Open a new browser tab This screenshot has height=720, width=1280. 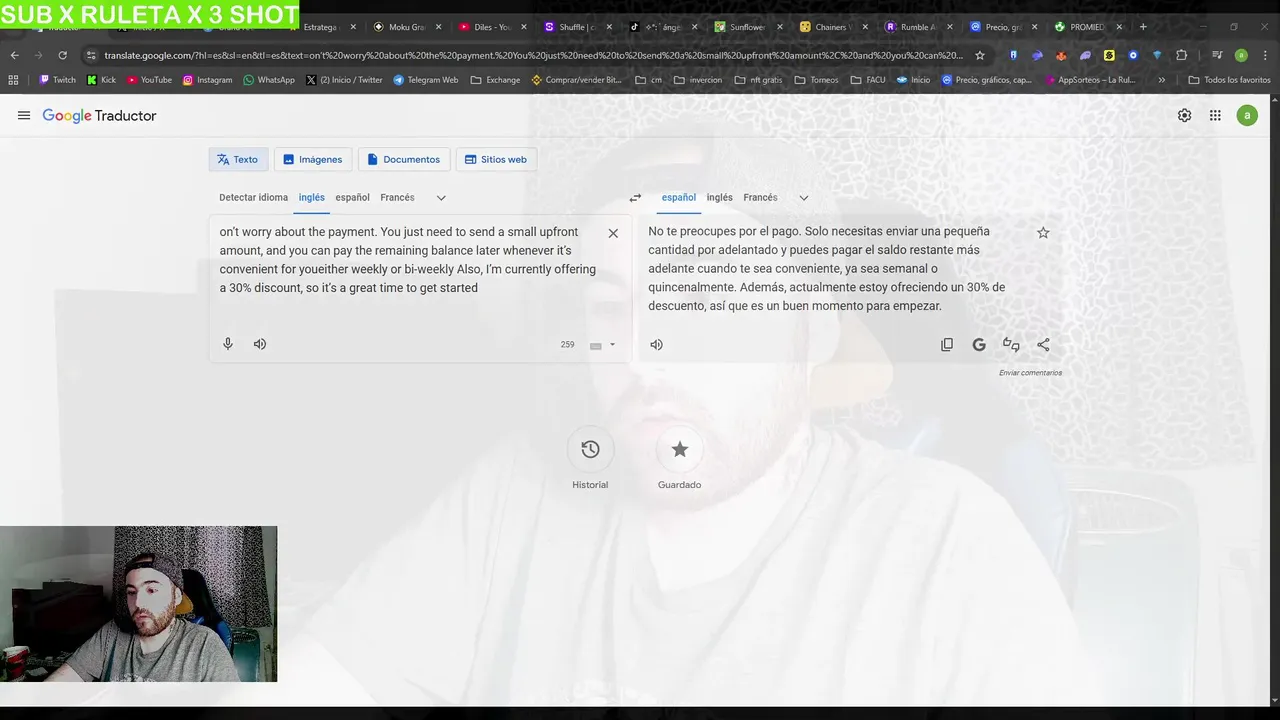[1143, 27]
